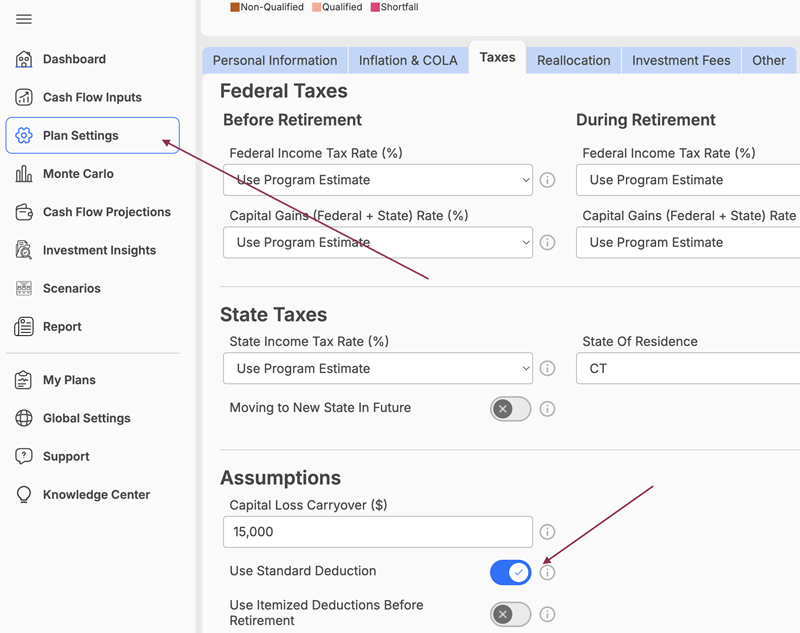Open the Dashboard from the sidebar

[75, 59]
